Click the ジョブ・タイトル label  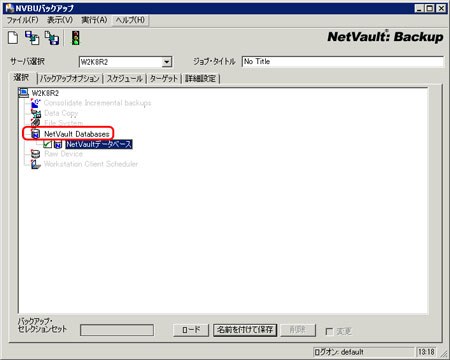pos(214,61)
